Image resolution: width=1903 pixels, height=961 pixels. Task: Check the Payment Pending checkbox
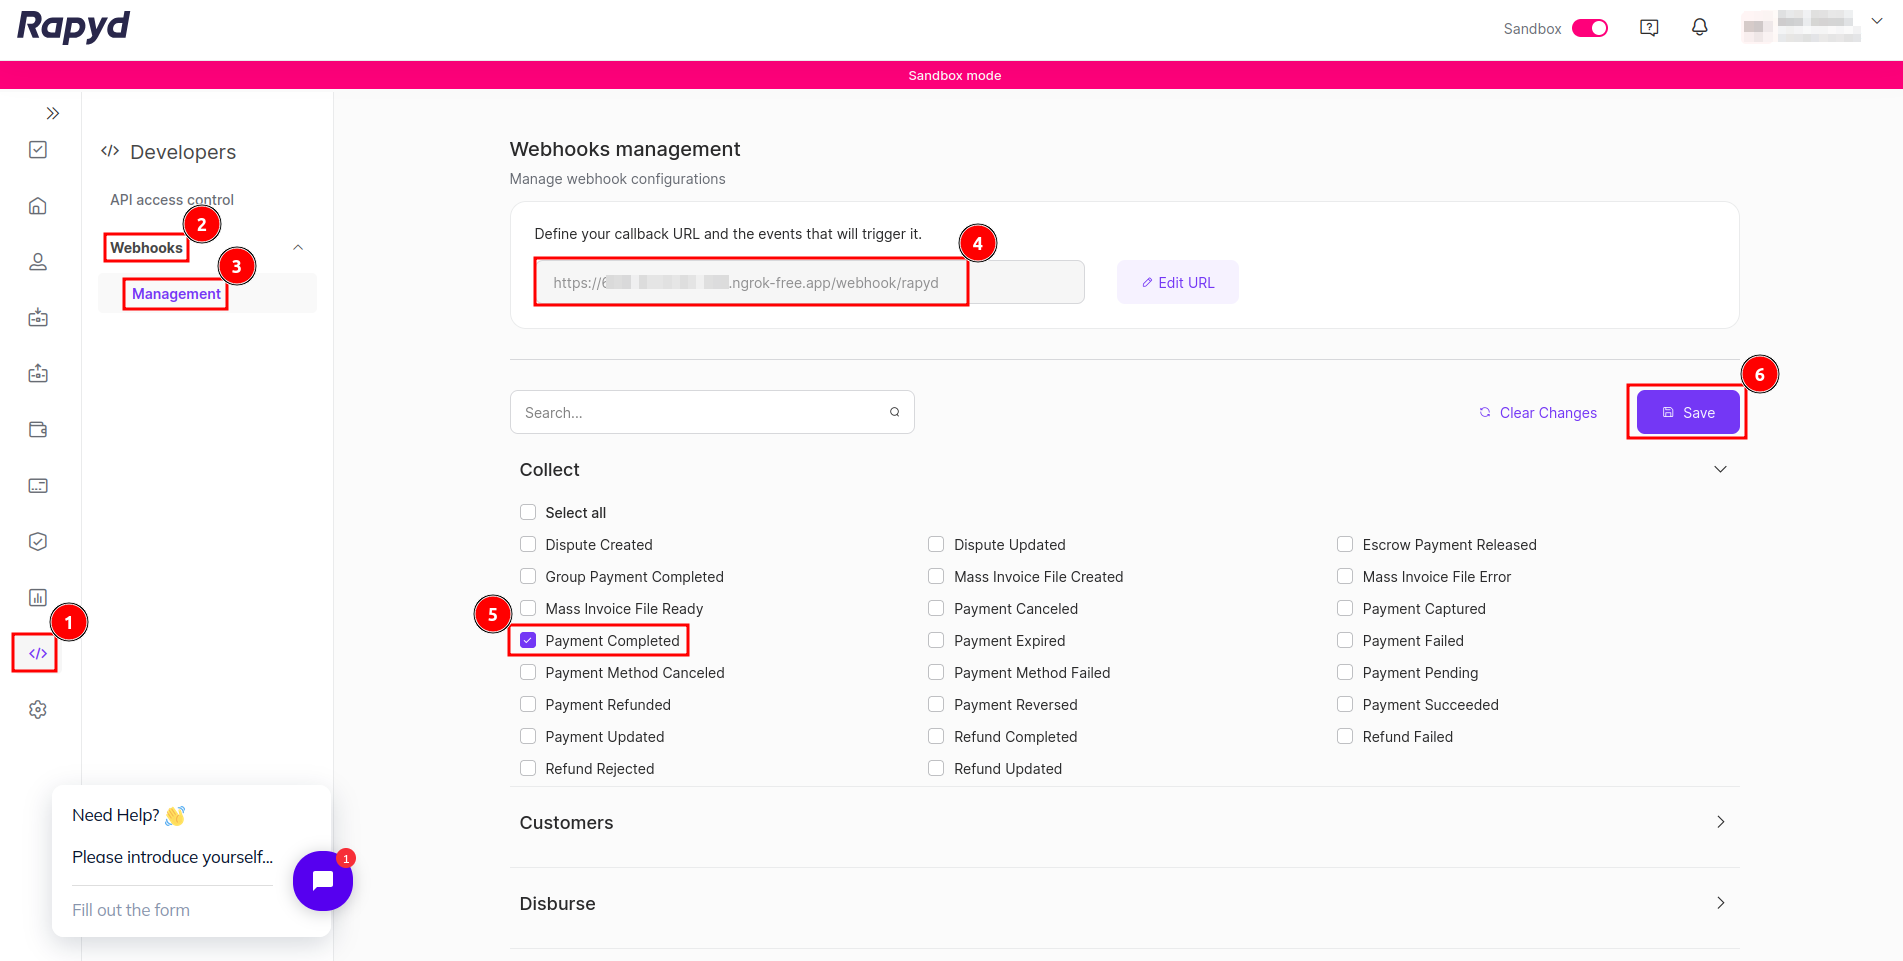(1345, 673)
